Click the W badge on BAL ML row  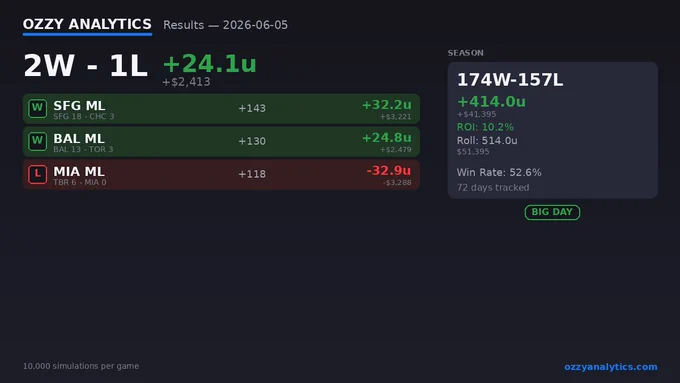tap(37, 141)
